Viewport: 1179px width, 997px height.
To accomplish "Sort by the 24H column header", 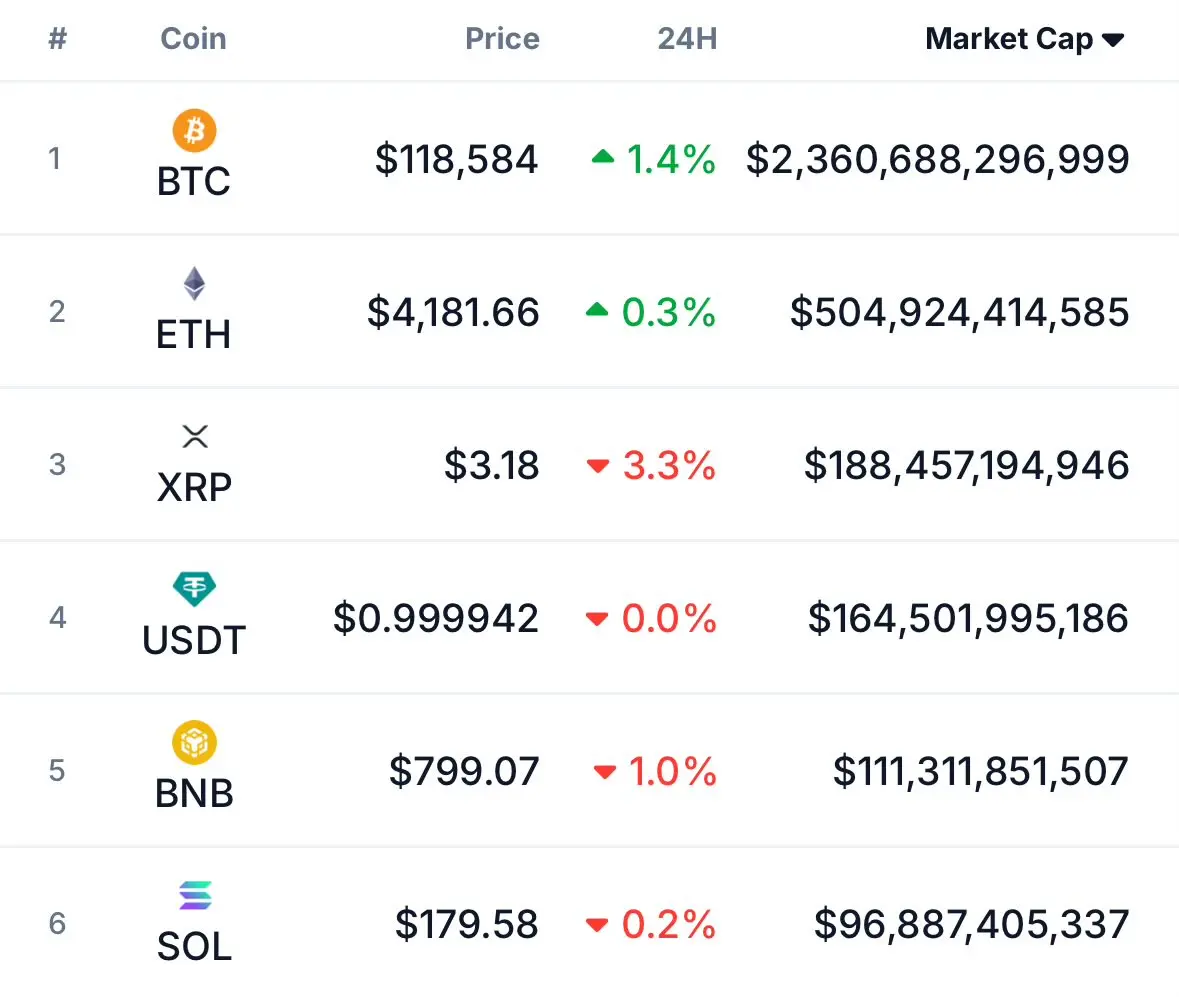I will [687, 38].
